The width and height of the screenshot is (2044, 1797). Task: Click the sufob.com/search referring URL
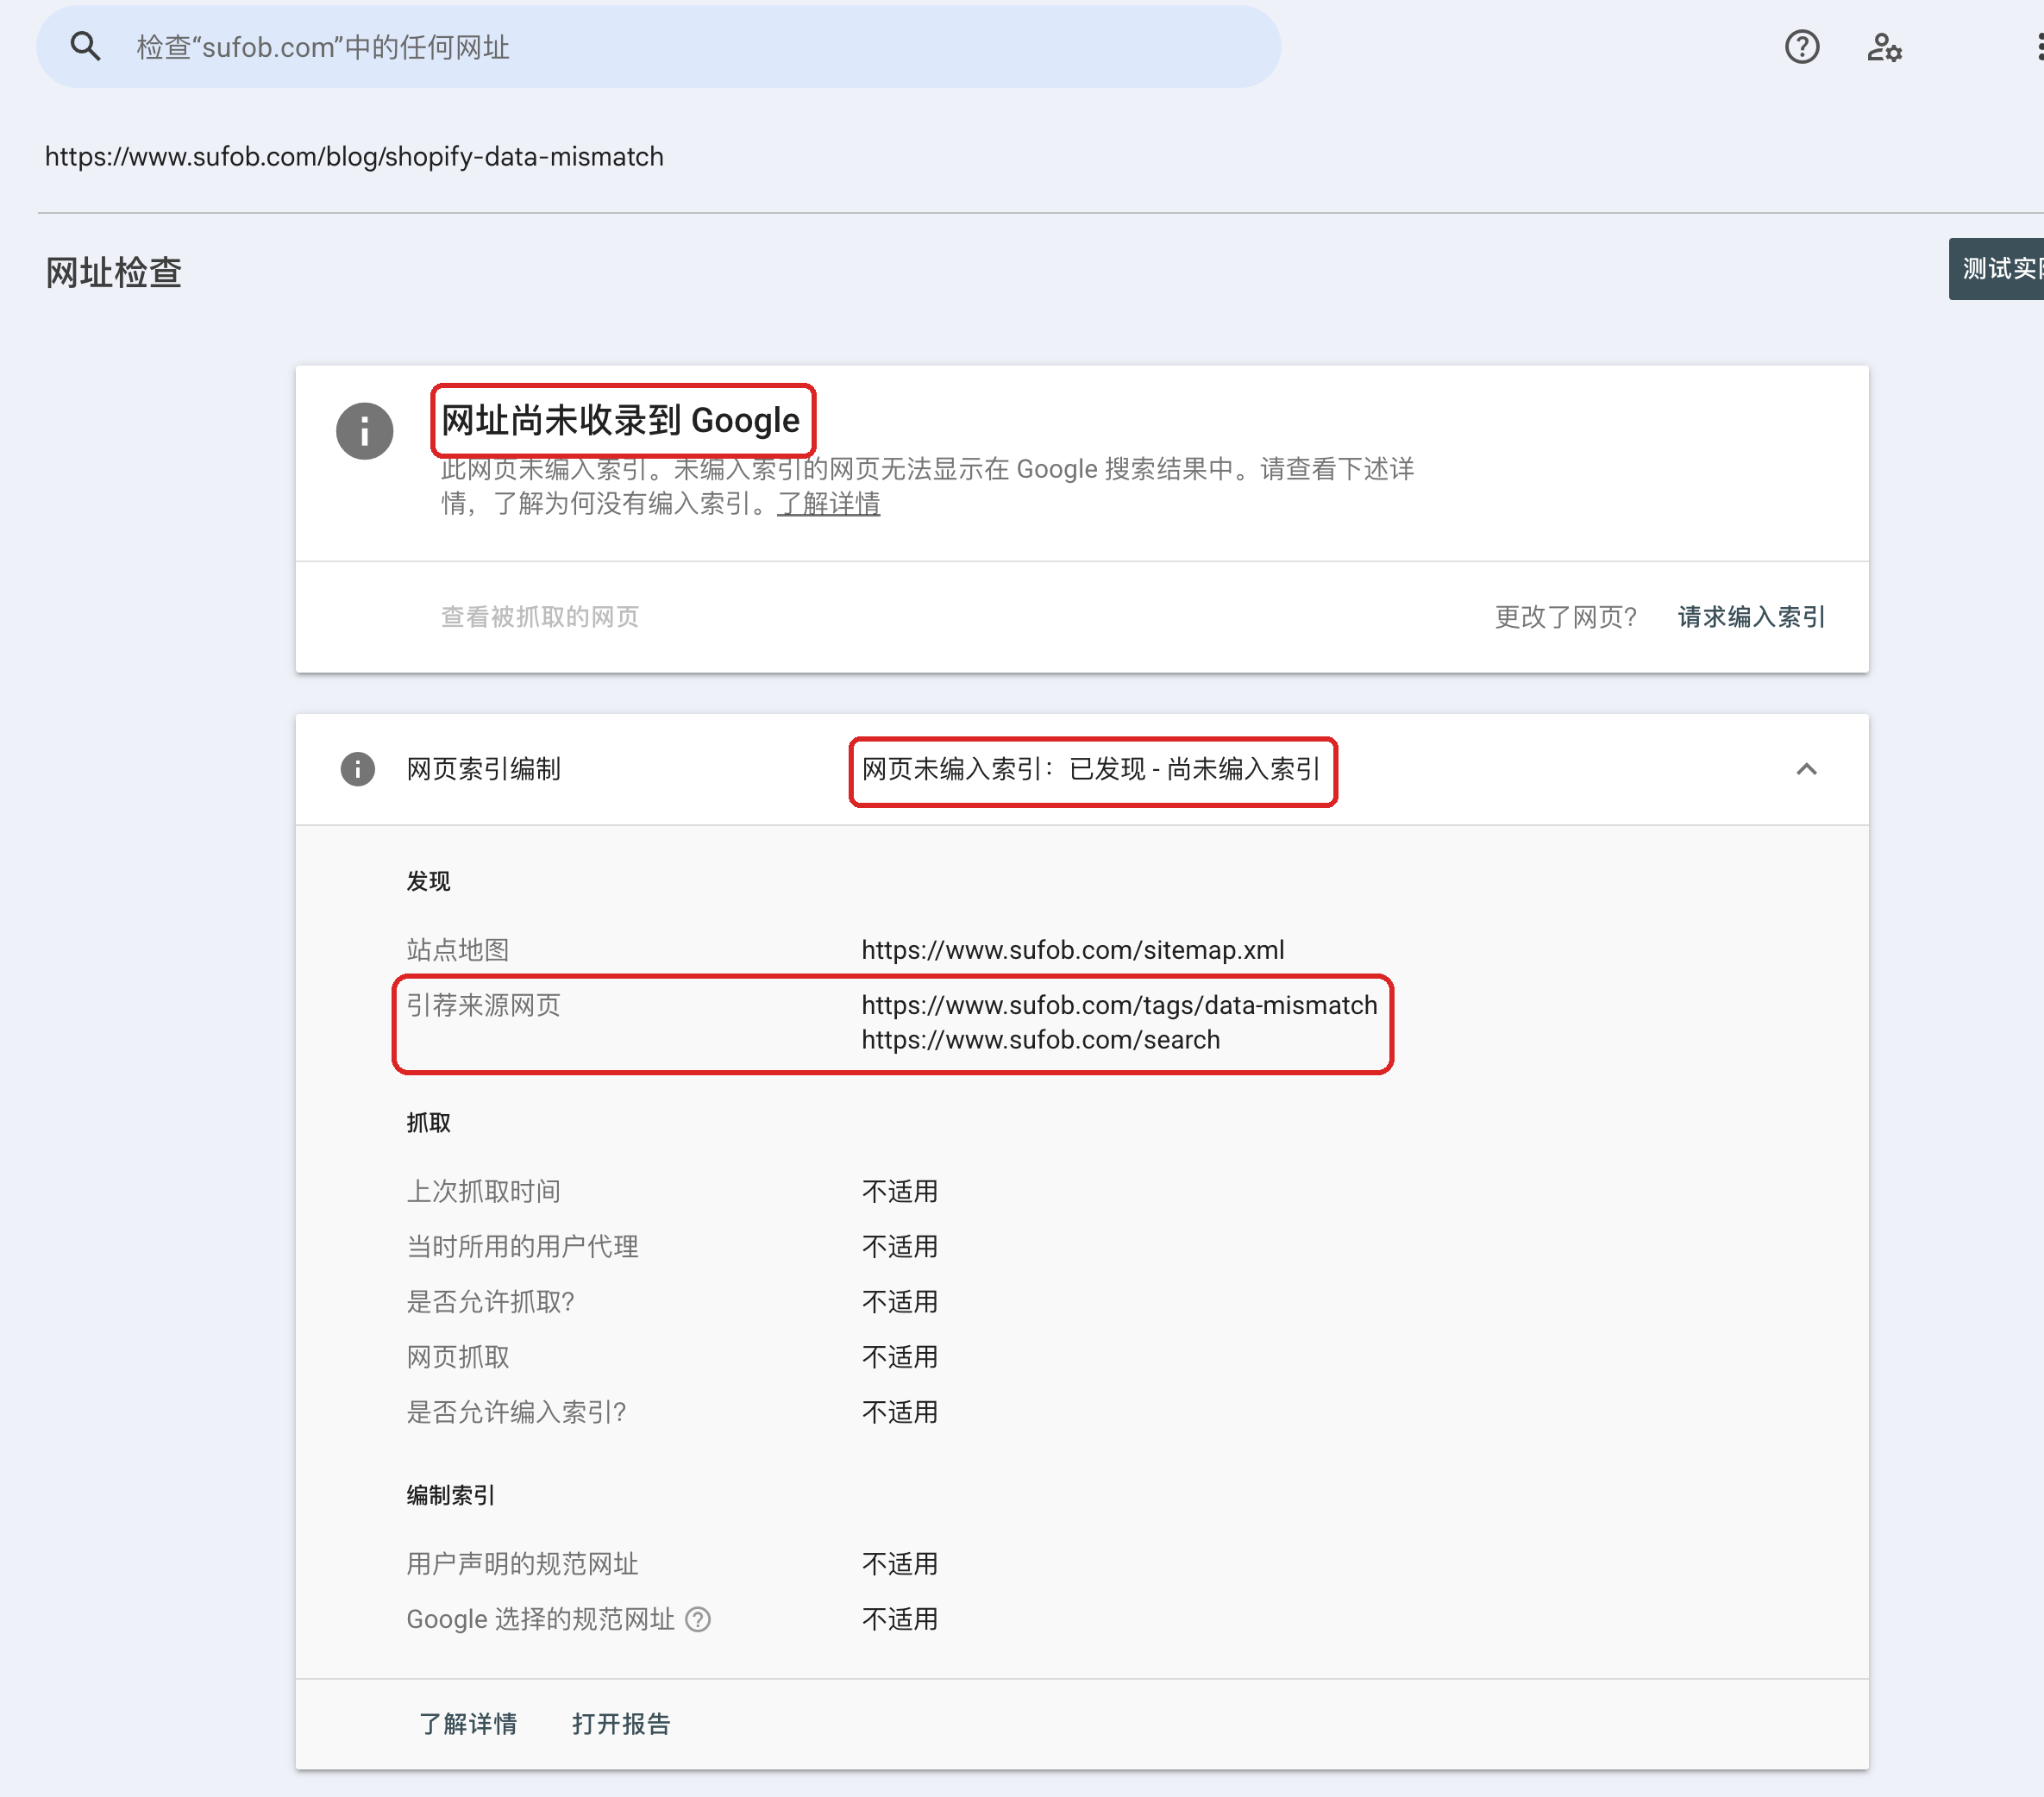1040,1039
